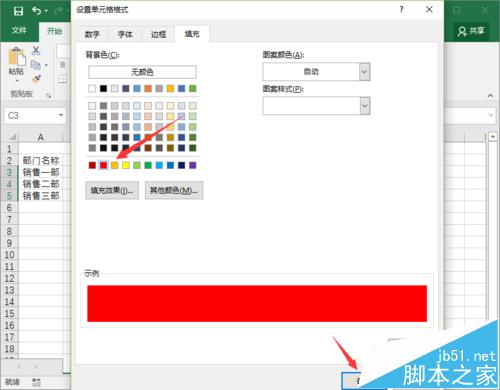Pick the dark red standard color swatch
The height and width of the screenshot is (390, 500).
point(92,165)
